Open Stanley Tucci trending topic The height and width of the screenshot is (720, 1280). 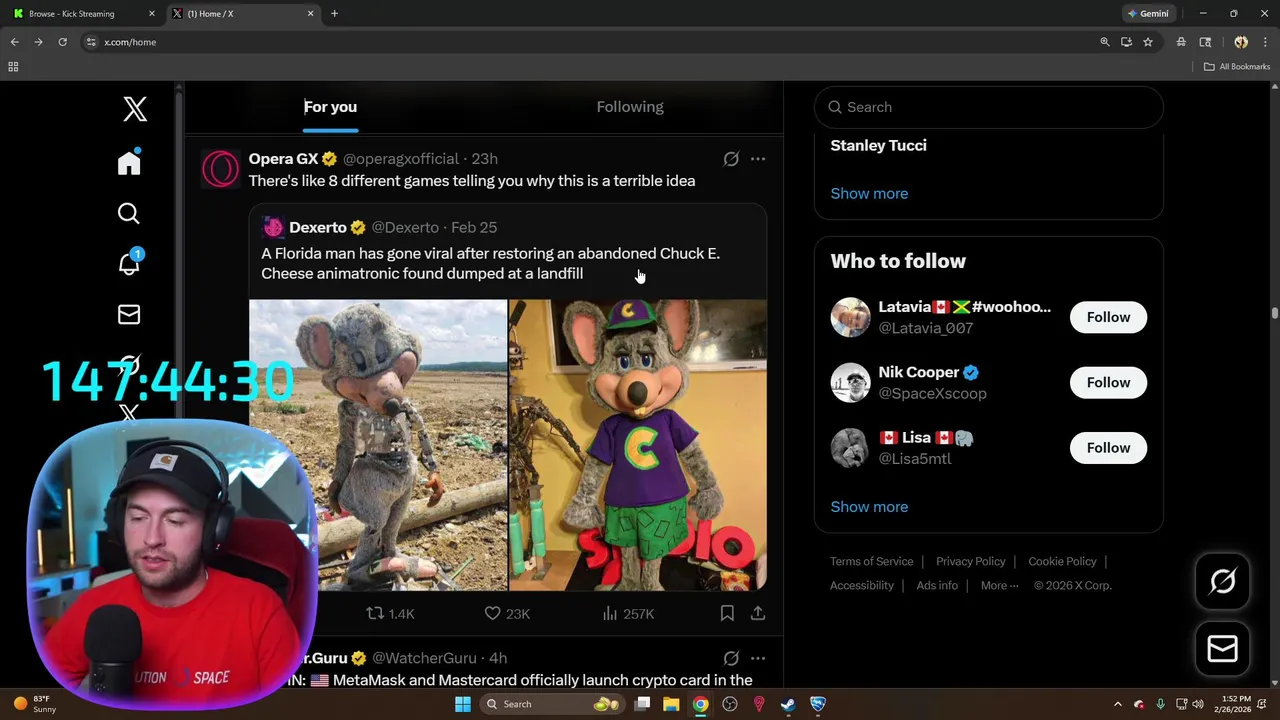(x=878, y=146)
